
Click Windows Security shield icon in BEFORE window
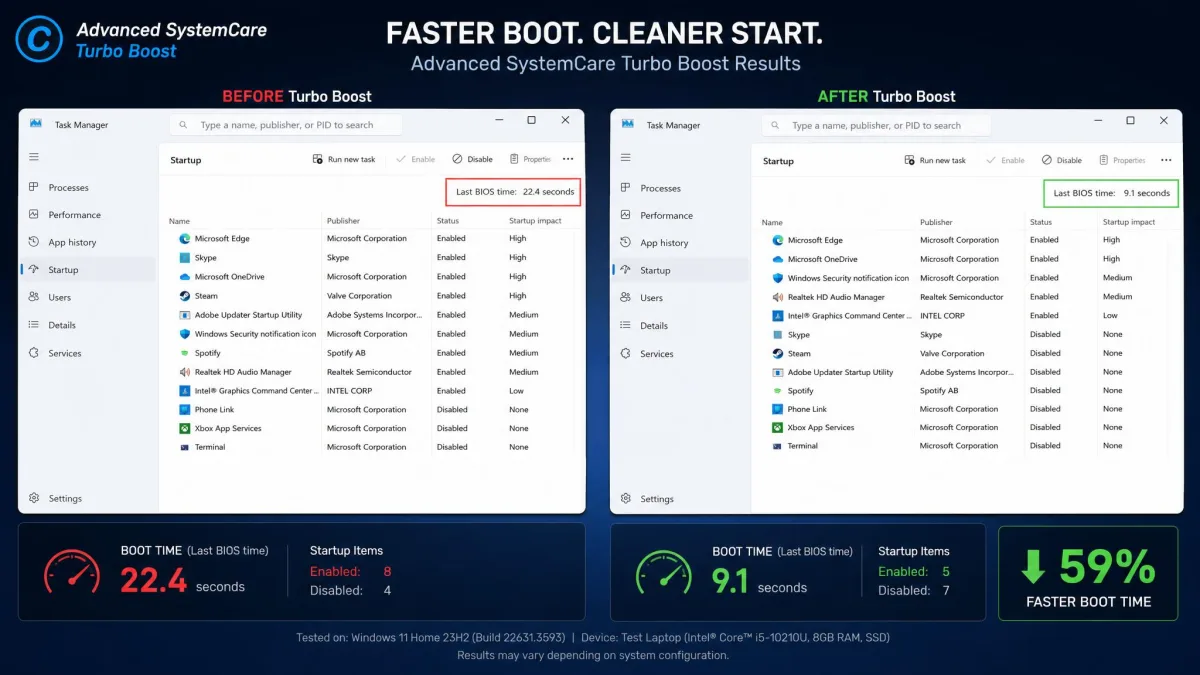(185, 334)
